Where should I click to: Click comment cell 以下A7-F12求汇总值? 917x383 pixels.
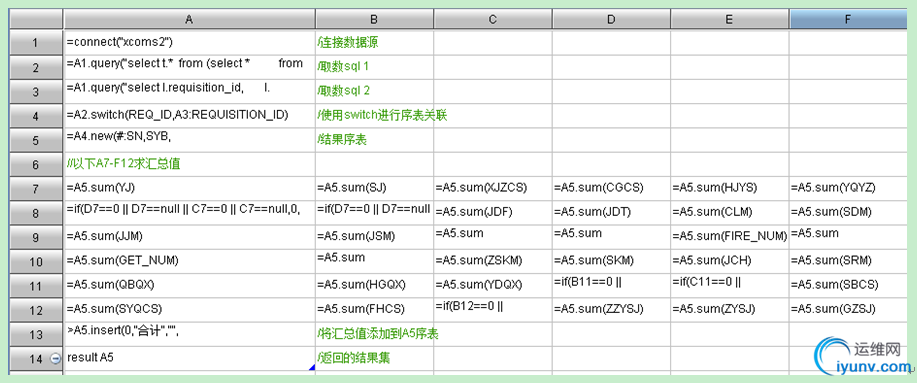[x=189, y=165]
